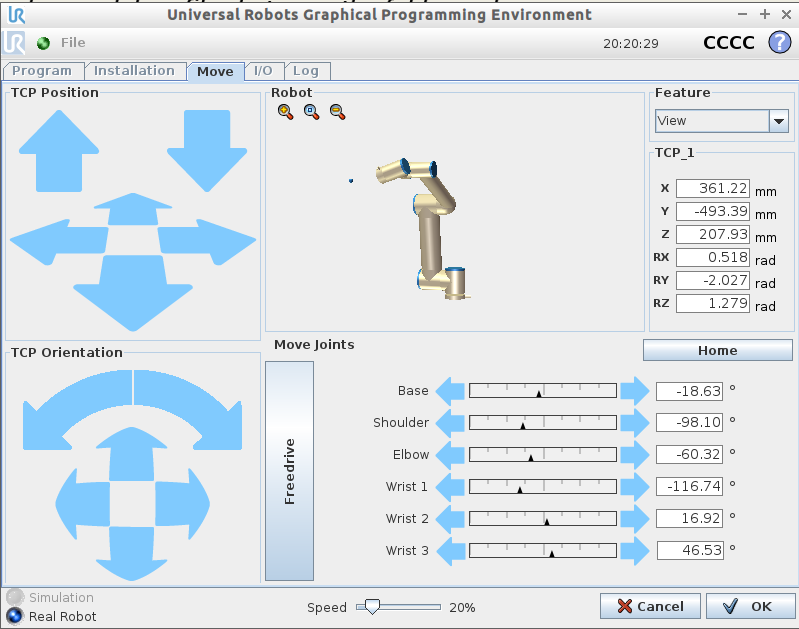Decrease Shoulder joint with left arrow

(x=450, y=423)
